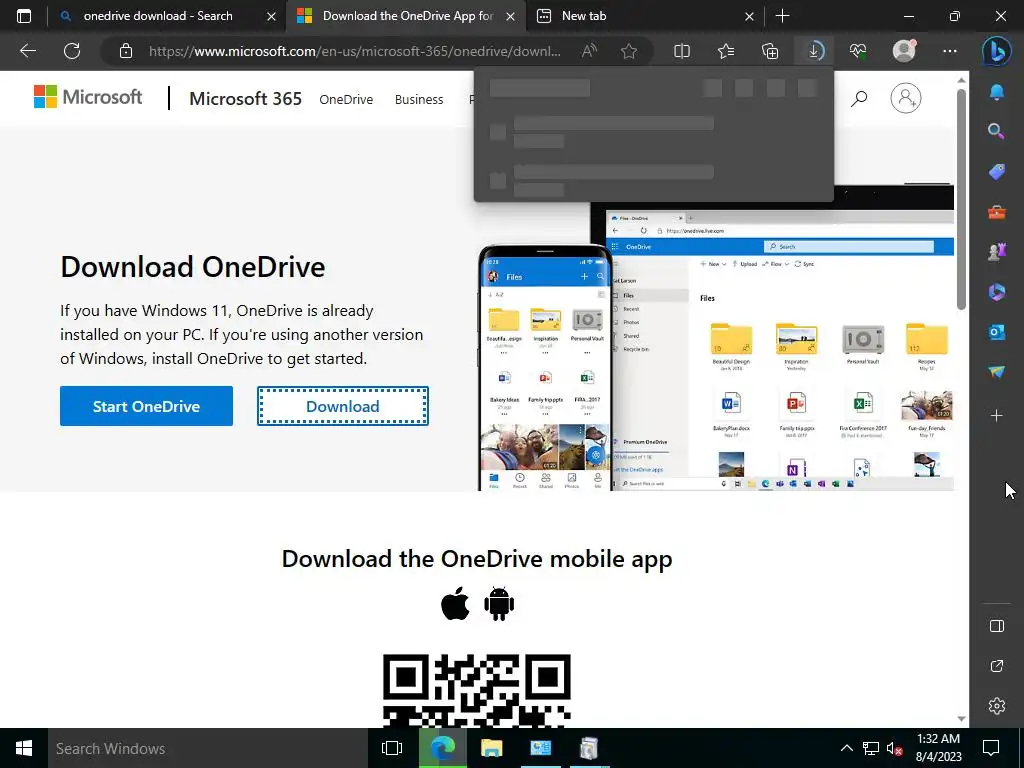This screenshot has height=768, width=1024.
Task: Open Browser essentials heart icon
Action: point(858,51)
